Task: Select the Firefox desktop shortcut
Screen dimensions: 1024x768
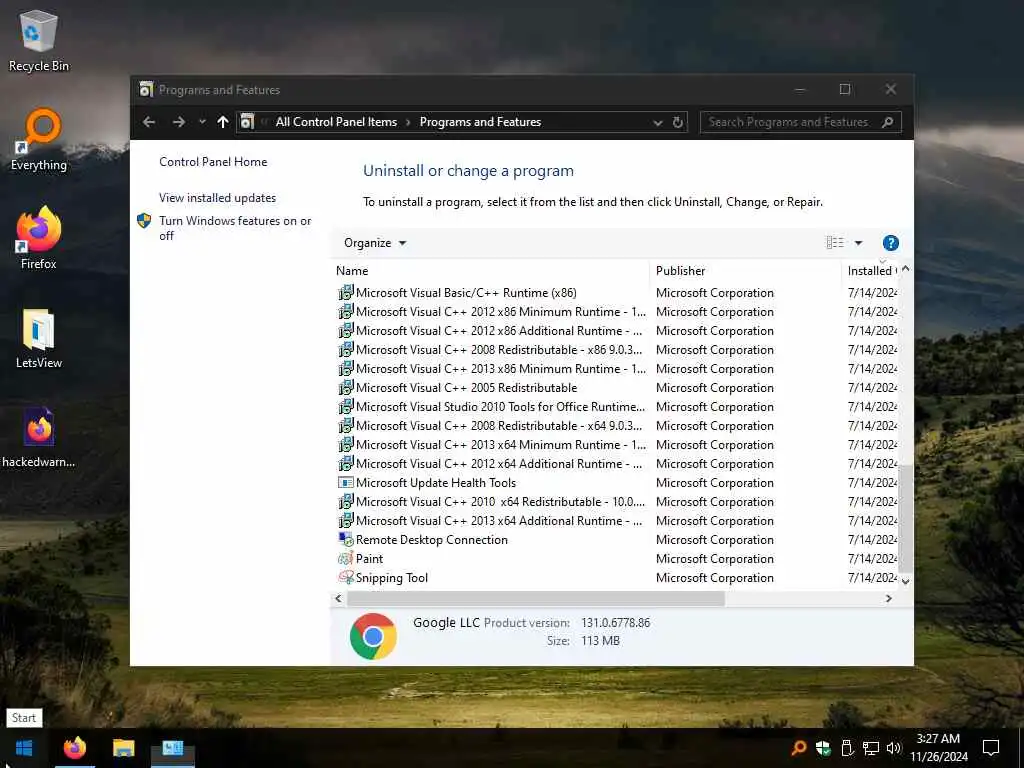Action: coord(39,238)
